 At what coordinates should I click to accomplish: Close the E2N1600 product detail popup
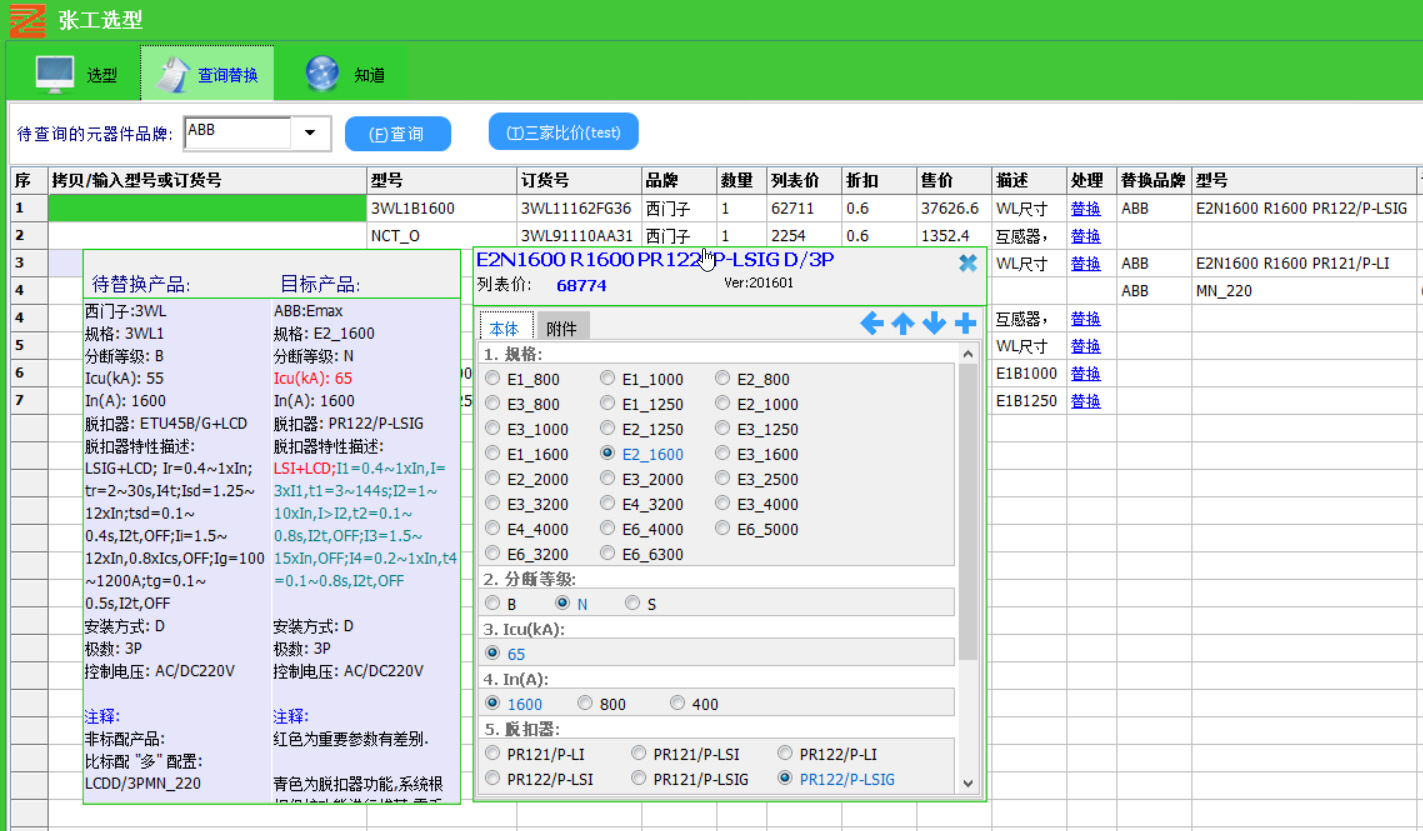[x=967, y=263]
